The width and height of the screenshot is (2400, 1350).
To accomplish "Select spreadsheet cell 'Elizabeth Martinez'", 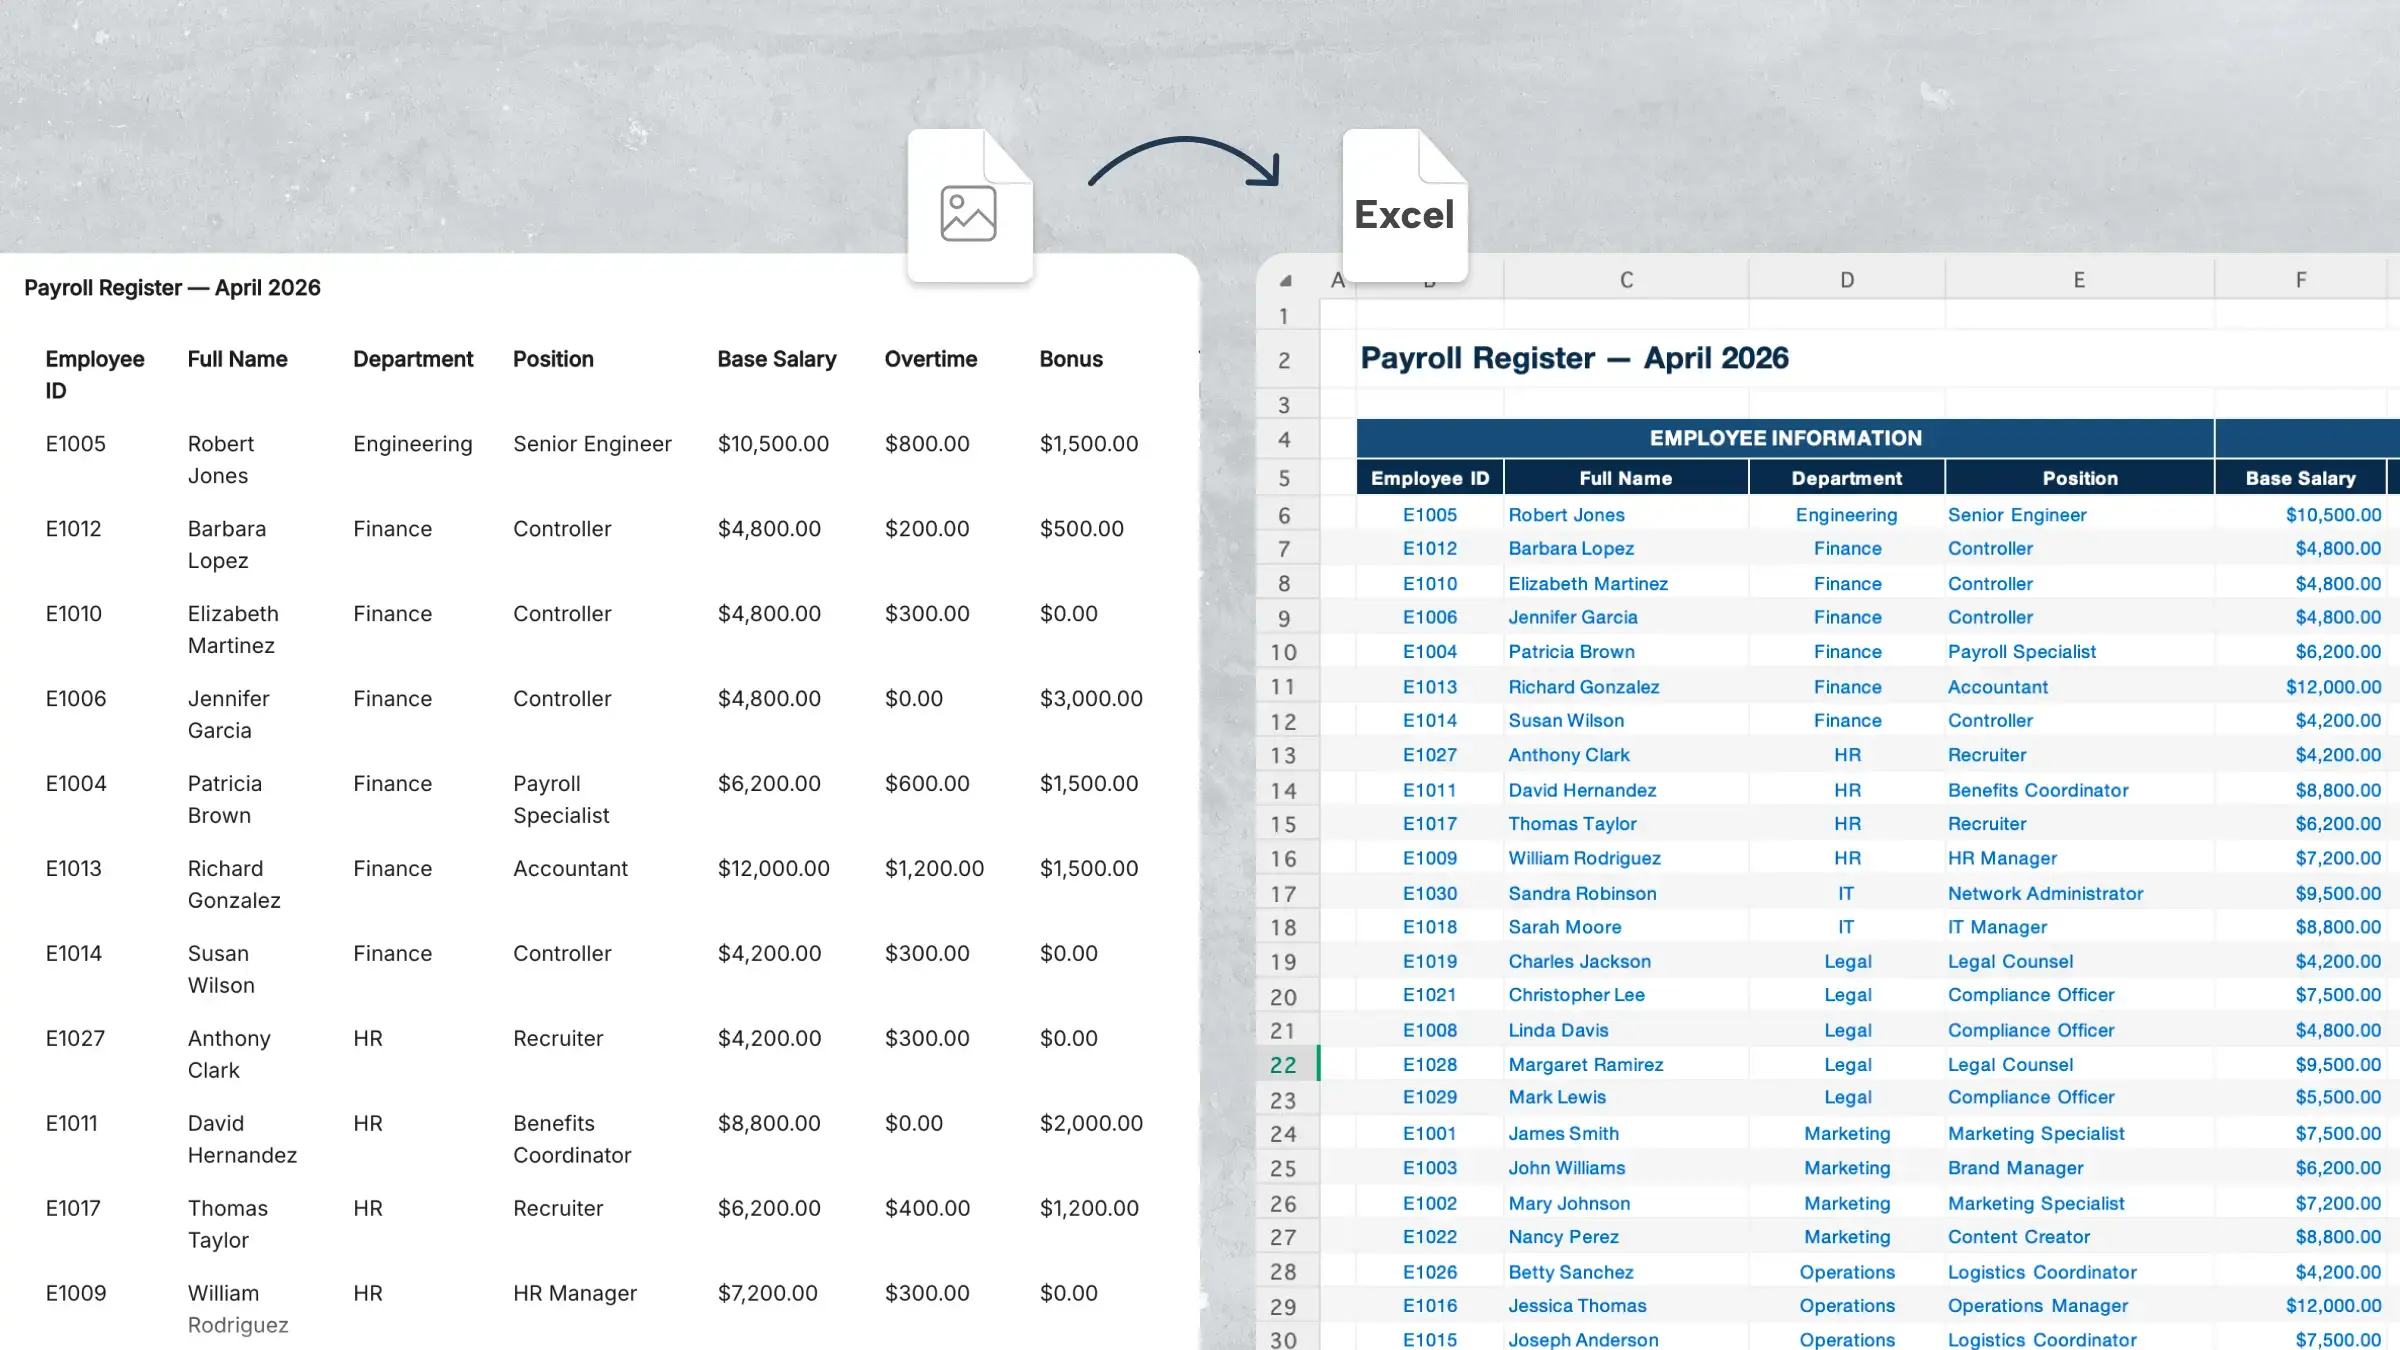I will [x=1625, y=583].
